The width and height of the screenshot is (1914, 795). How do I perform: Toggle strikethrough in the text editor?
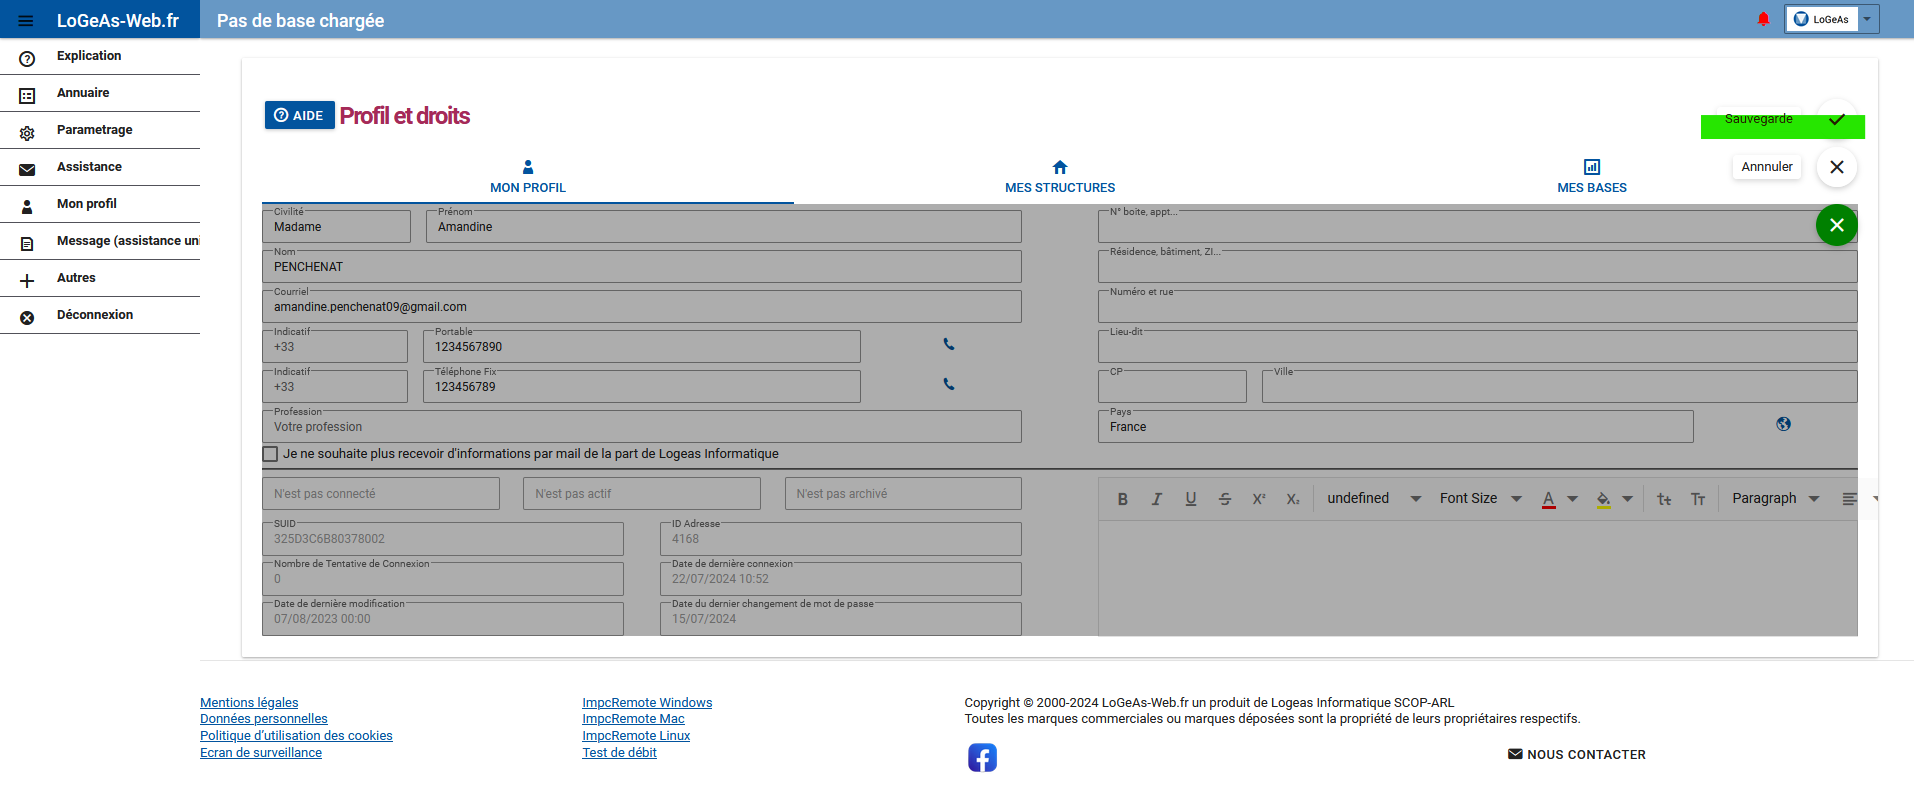point(1224,499)
